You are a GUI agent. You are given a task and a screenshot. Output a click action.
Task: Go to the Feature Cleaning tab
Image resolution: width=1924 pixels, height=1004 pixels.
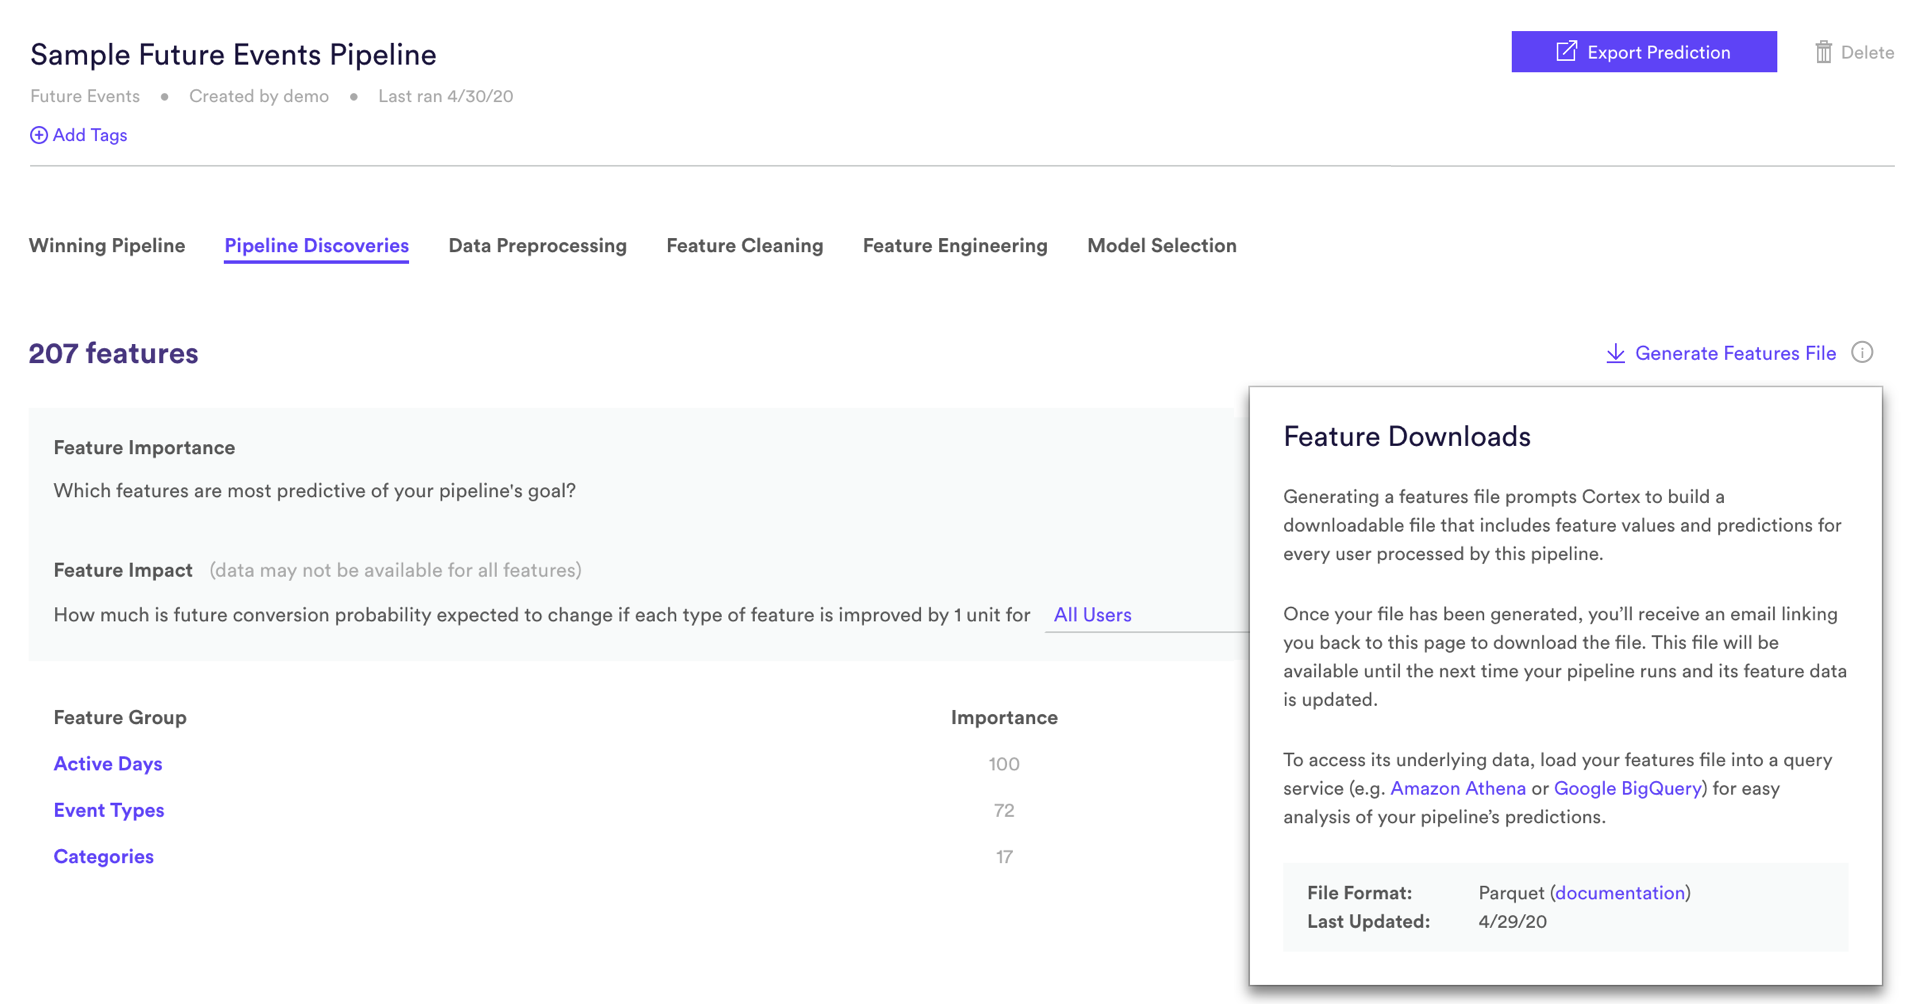745,246
